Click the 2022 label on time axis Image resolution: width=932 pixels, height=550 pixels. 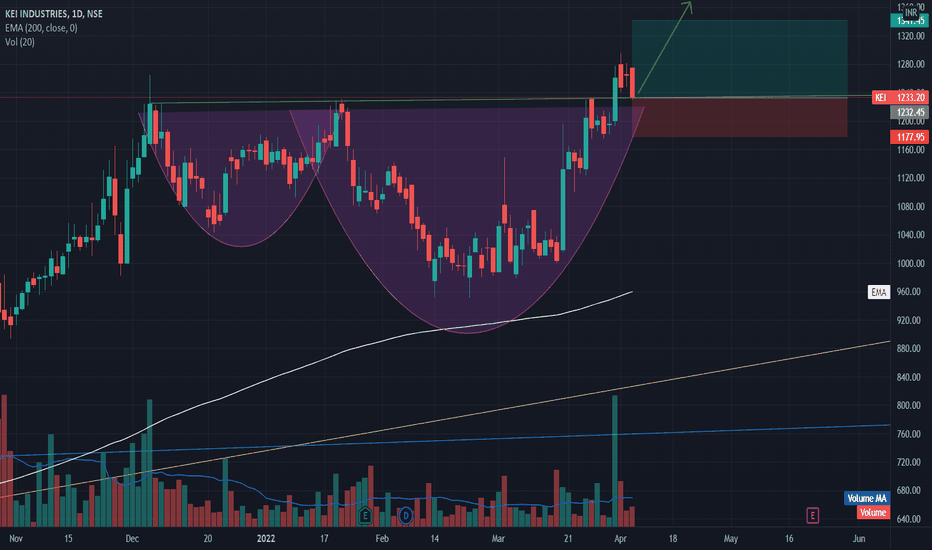click(266, 539)
